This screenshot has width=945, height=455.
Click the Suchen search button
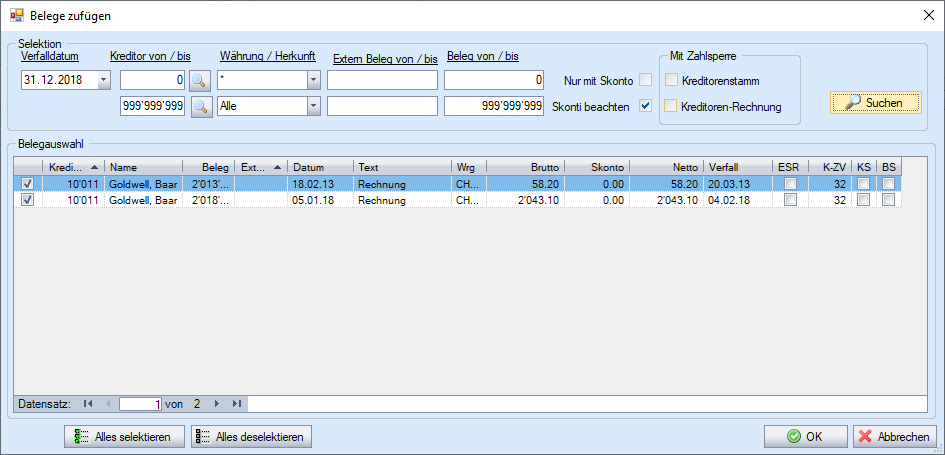click(x=875, y=102)
